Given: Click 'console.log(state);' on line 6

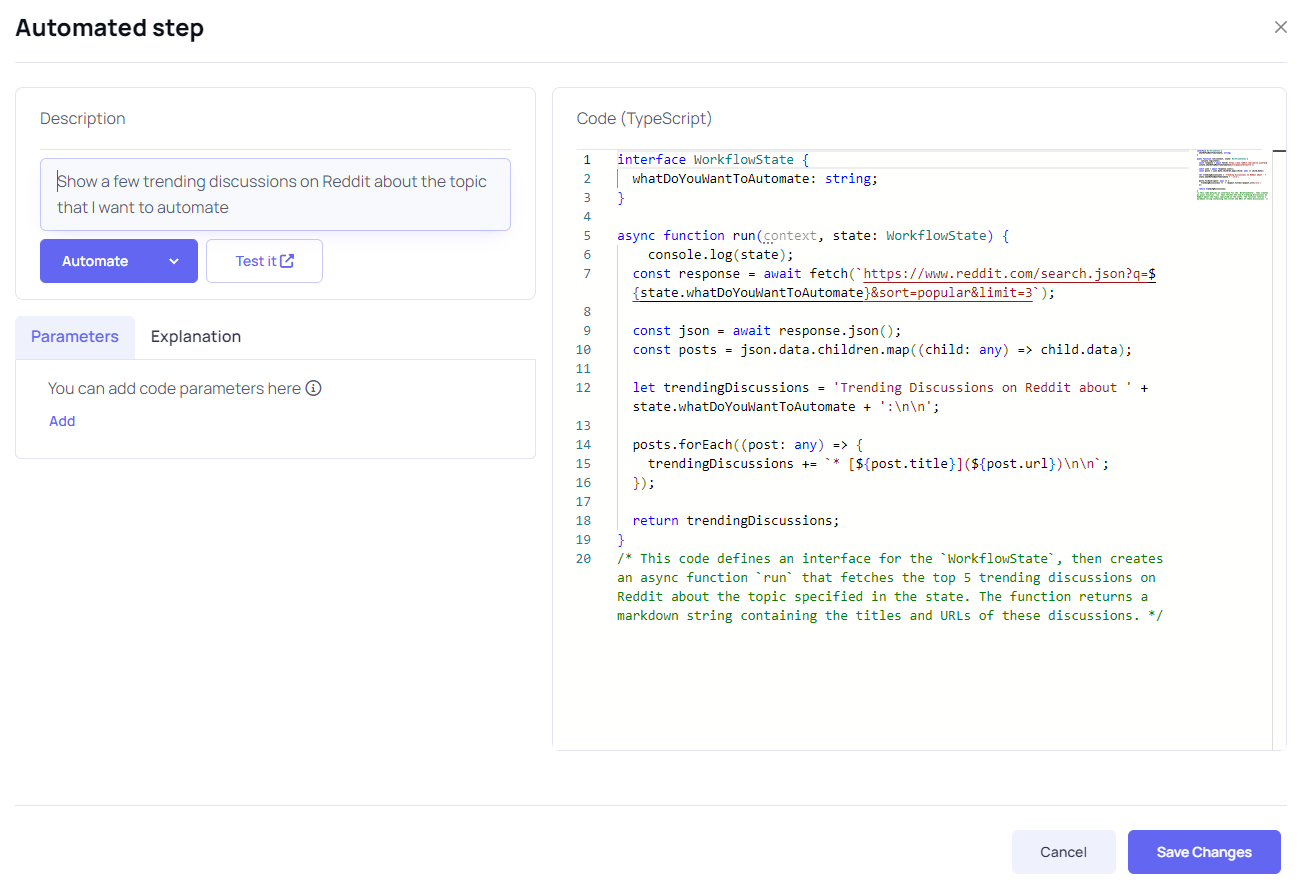Looking at the screenshot, I should 720,255.
